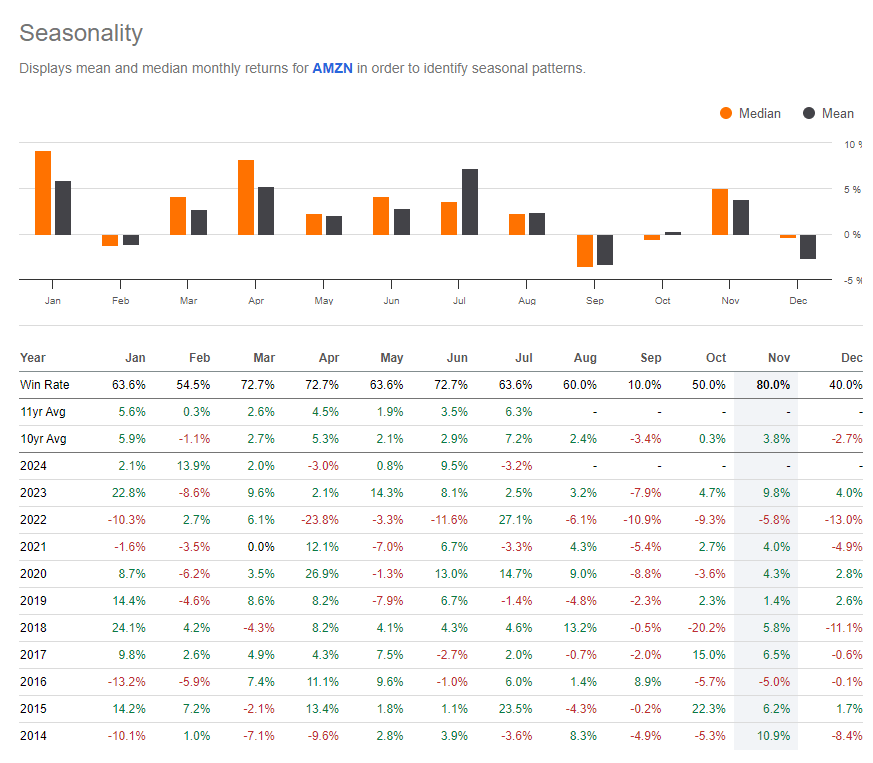
Task: Click the Year column header
Action: click(32, 357)
